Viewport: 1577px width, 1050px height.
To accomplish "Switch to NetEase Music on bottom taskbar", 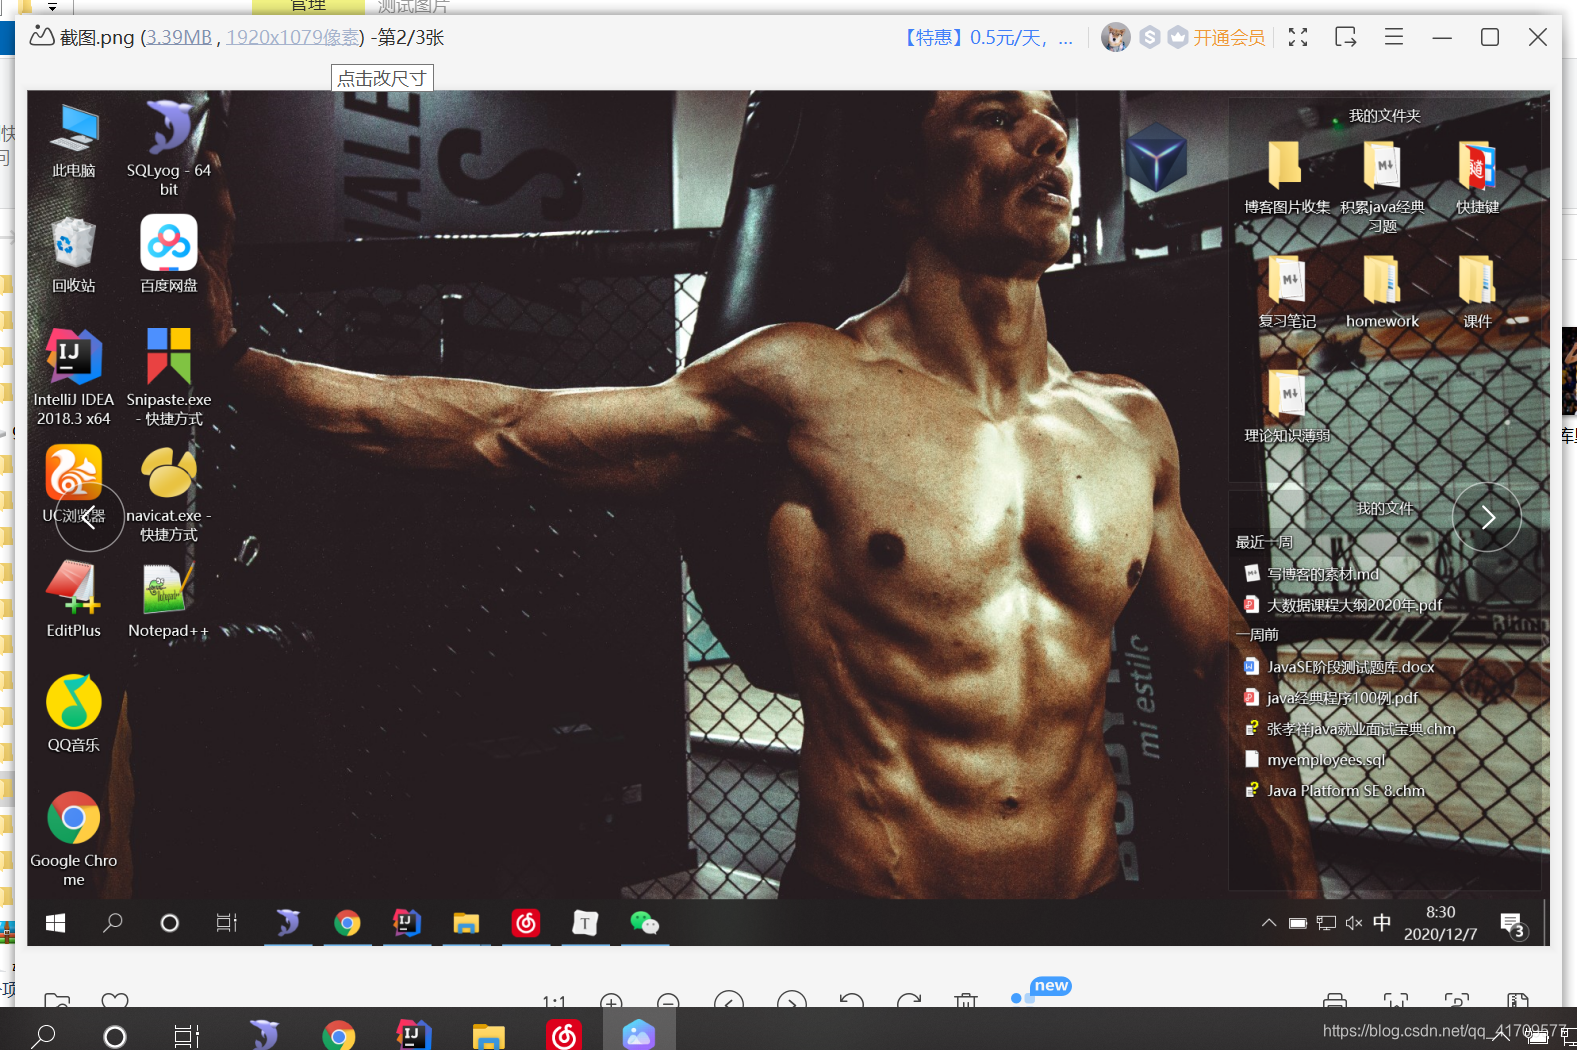I will 564,1035.
